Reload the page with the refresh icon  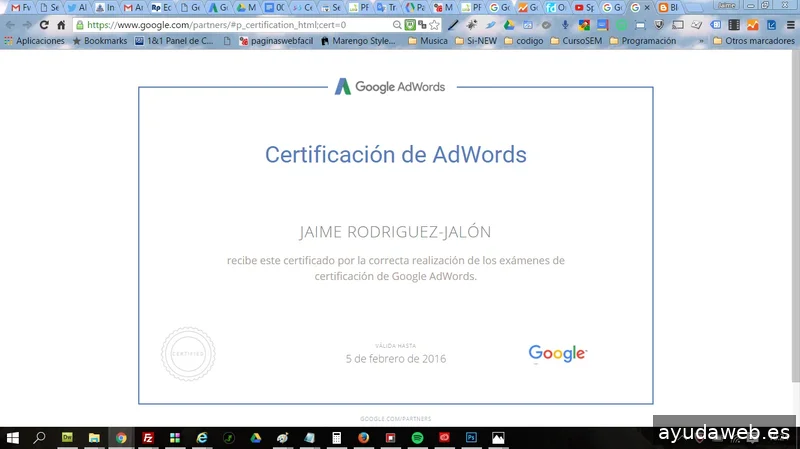[x=44, y=24]
